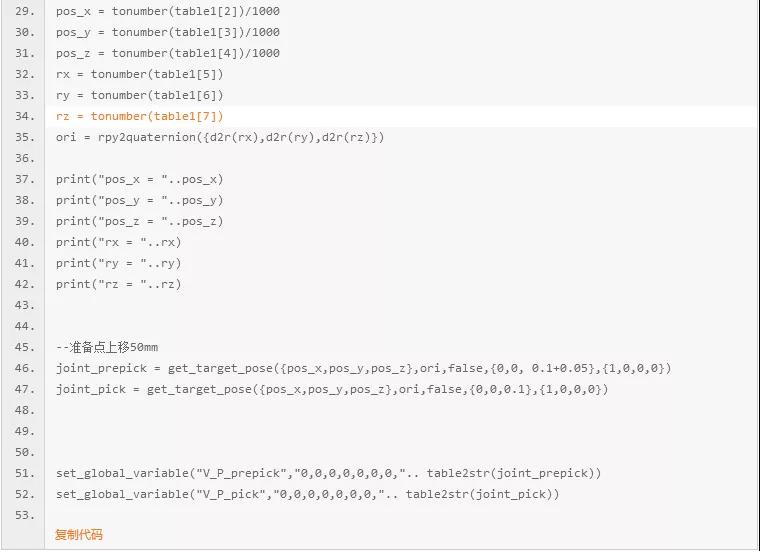Click the 准备点上移50mm comment line

(x=107, y=347)
